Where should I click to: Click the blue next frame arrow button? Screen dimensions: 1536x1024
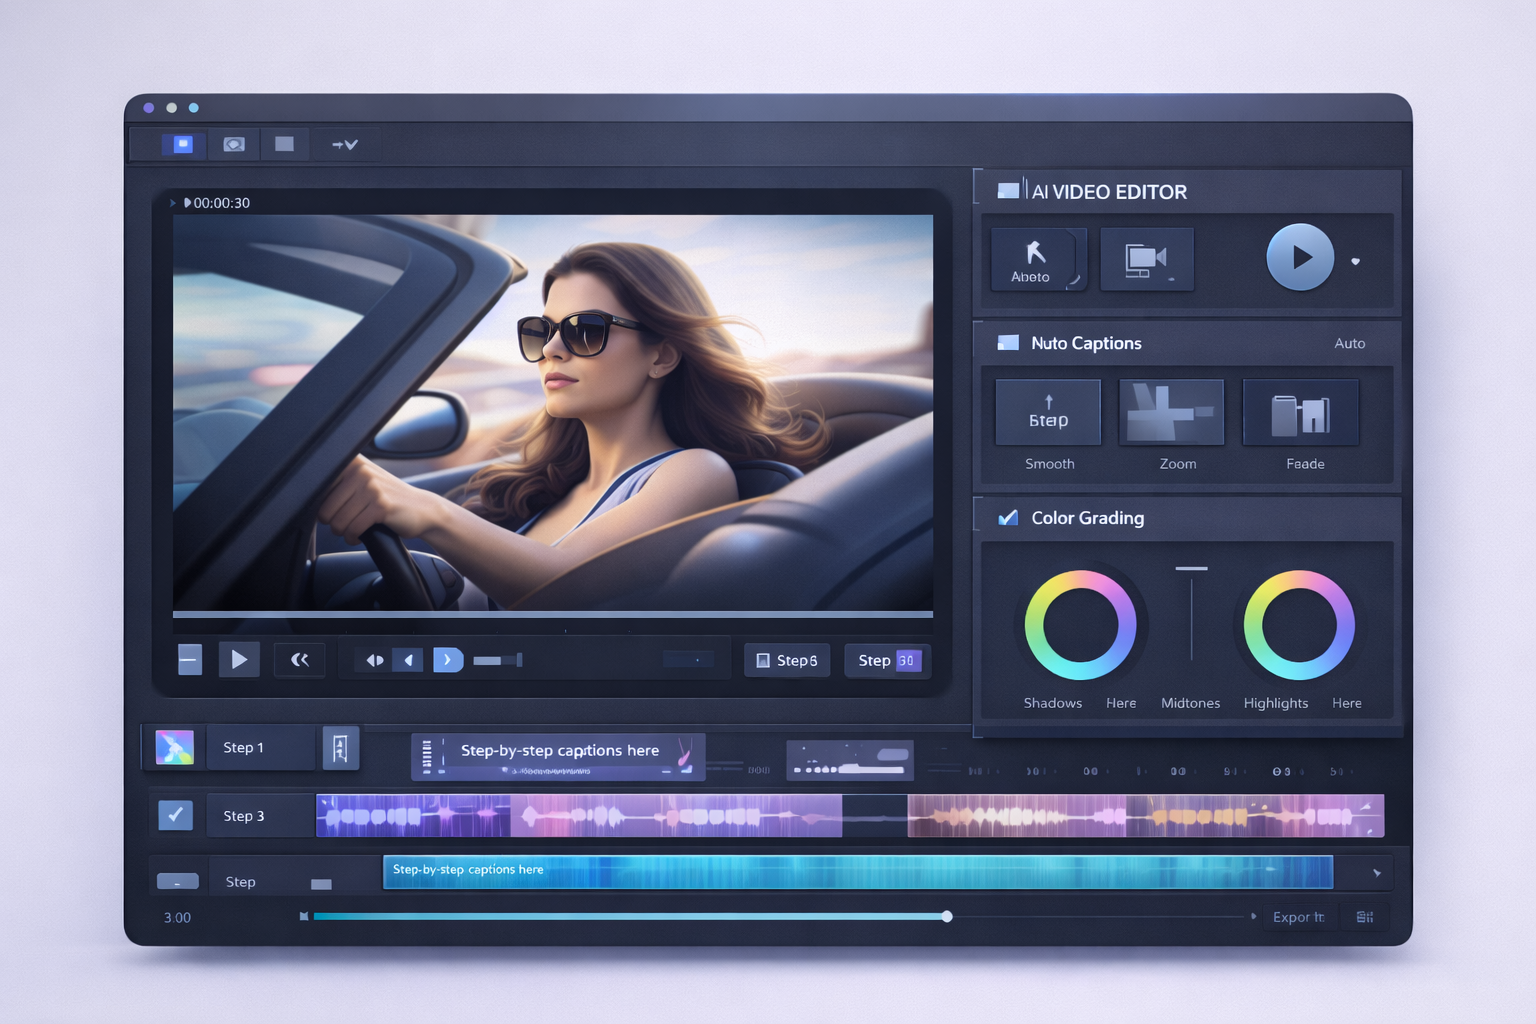click(x=448, y=660)
